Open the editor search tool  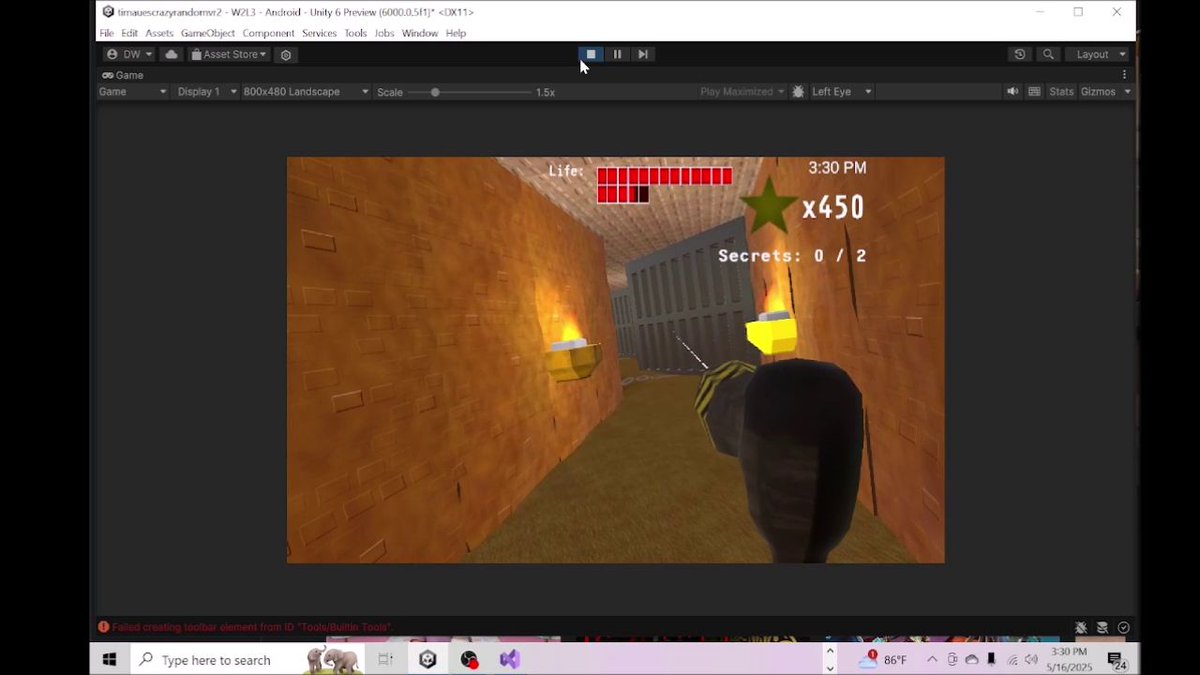point(1047,54)
